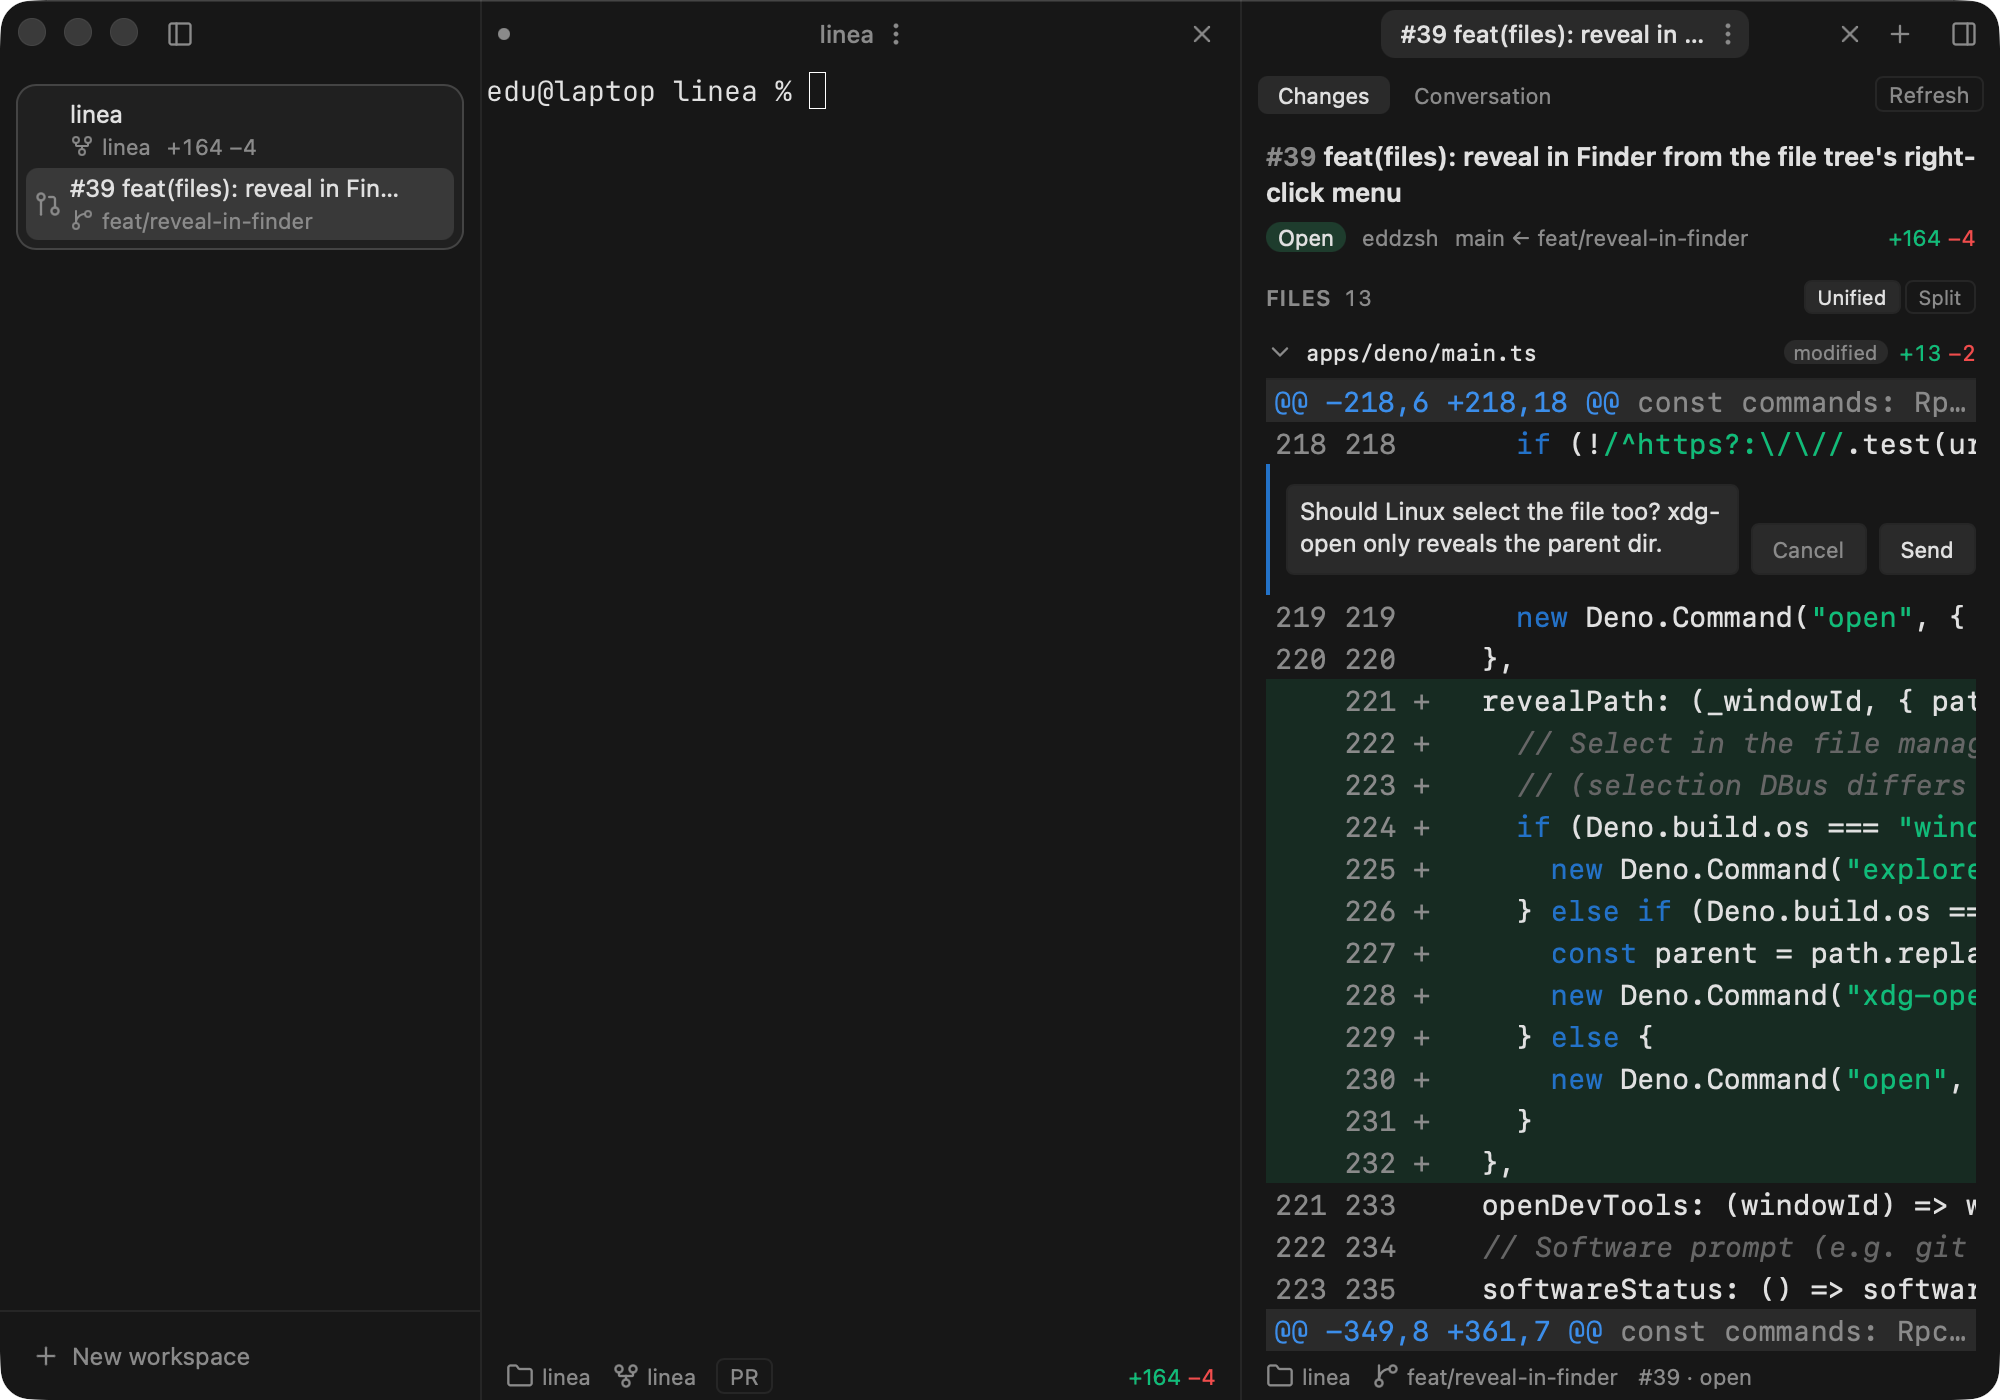This screenshot has width=2000, height=1400.
Task: Click the PR button in the terminal status bar
Action: [744, 1377]
